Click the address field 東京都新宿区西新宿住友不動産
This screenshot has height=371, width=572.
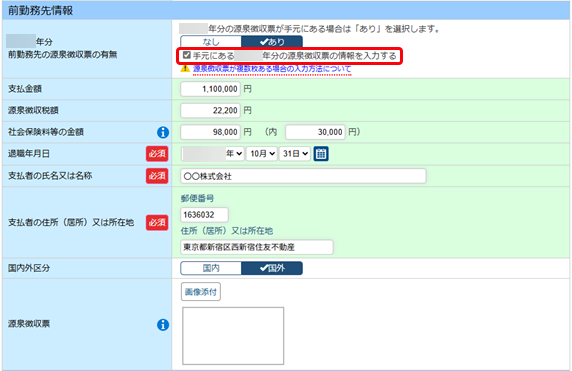257,247
